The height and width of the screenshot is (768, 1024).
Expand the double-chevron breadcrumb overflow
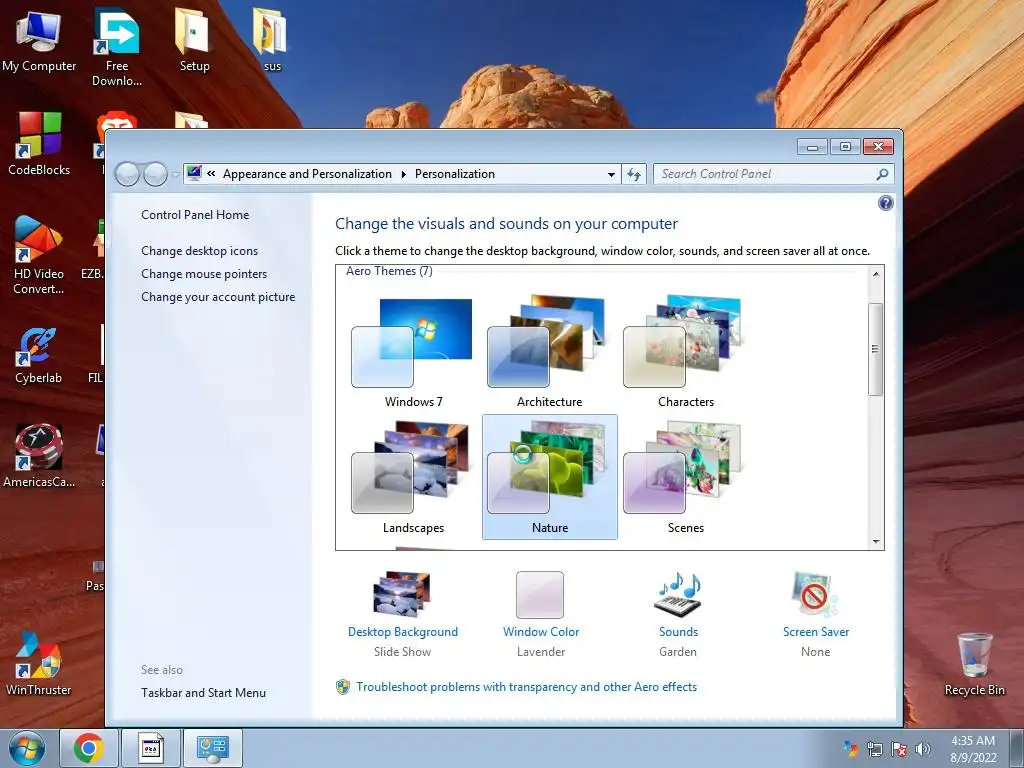(211, 174)
